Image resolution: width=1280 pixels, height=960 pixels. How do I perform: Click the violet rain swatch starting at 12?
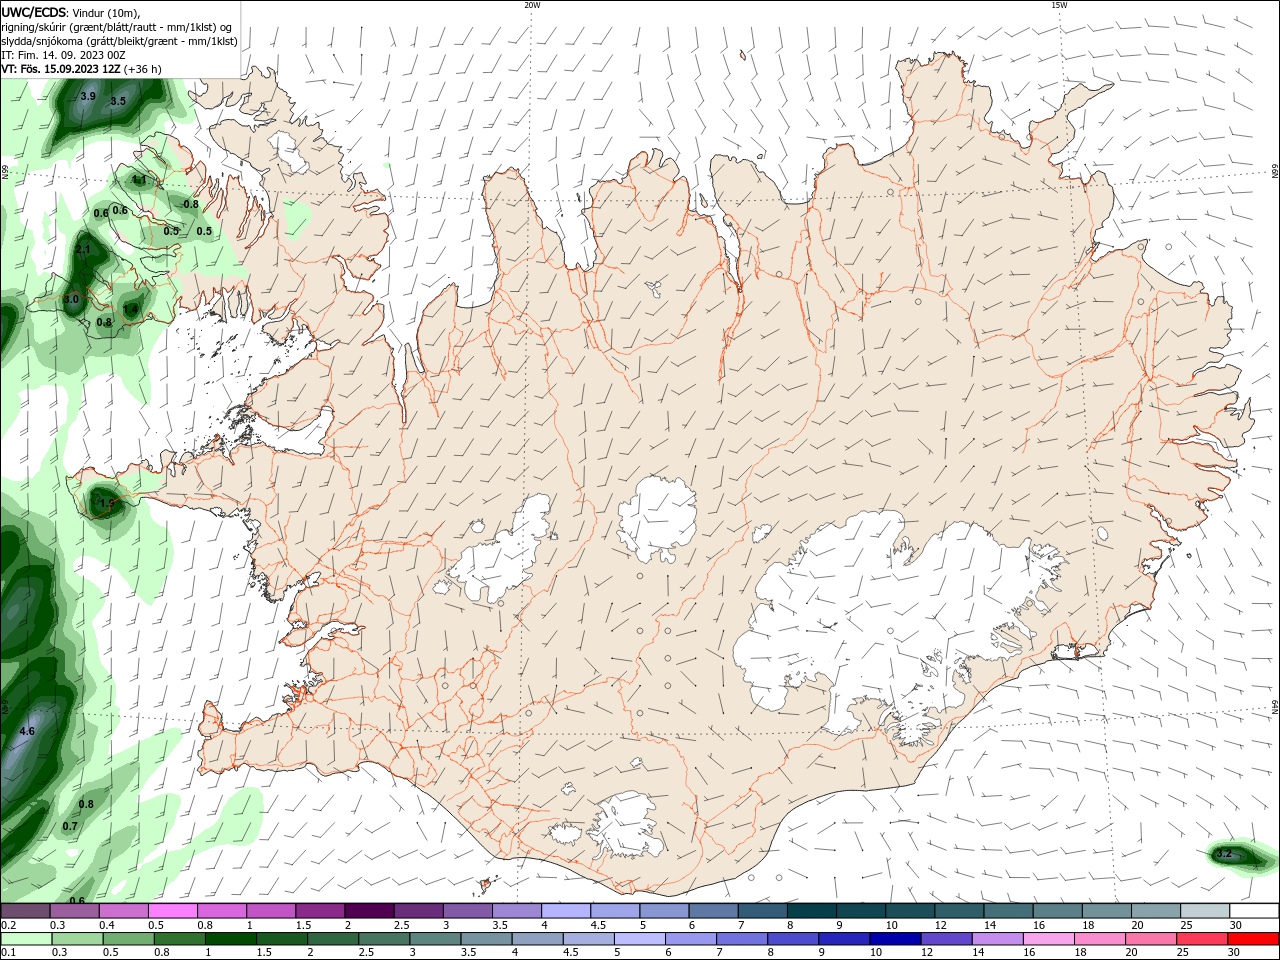(947, 939)
